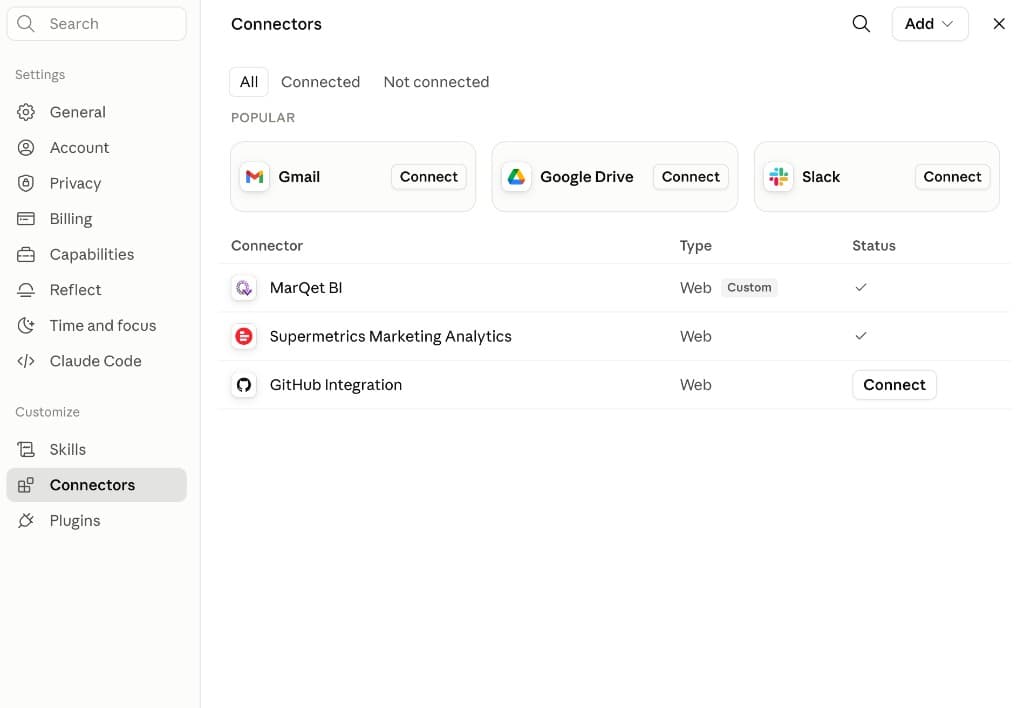Connect the Gmail connector
Screen dimensions: 1024x708
coord(428,176)
